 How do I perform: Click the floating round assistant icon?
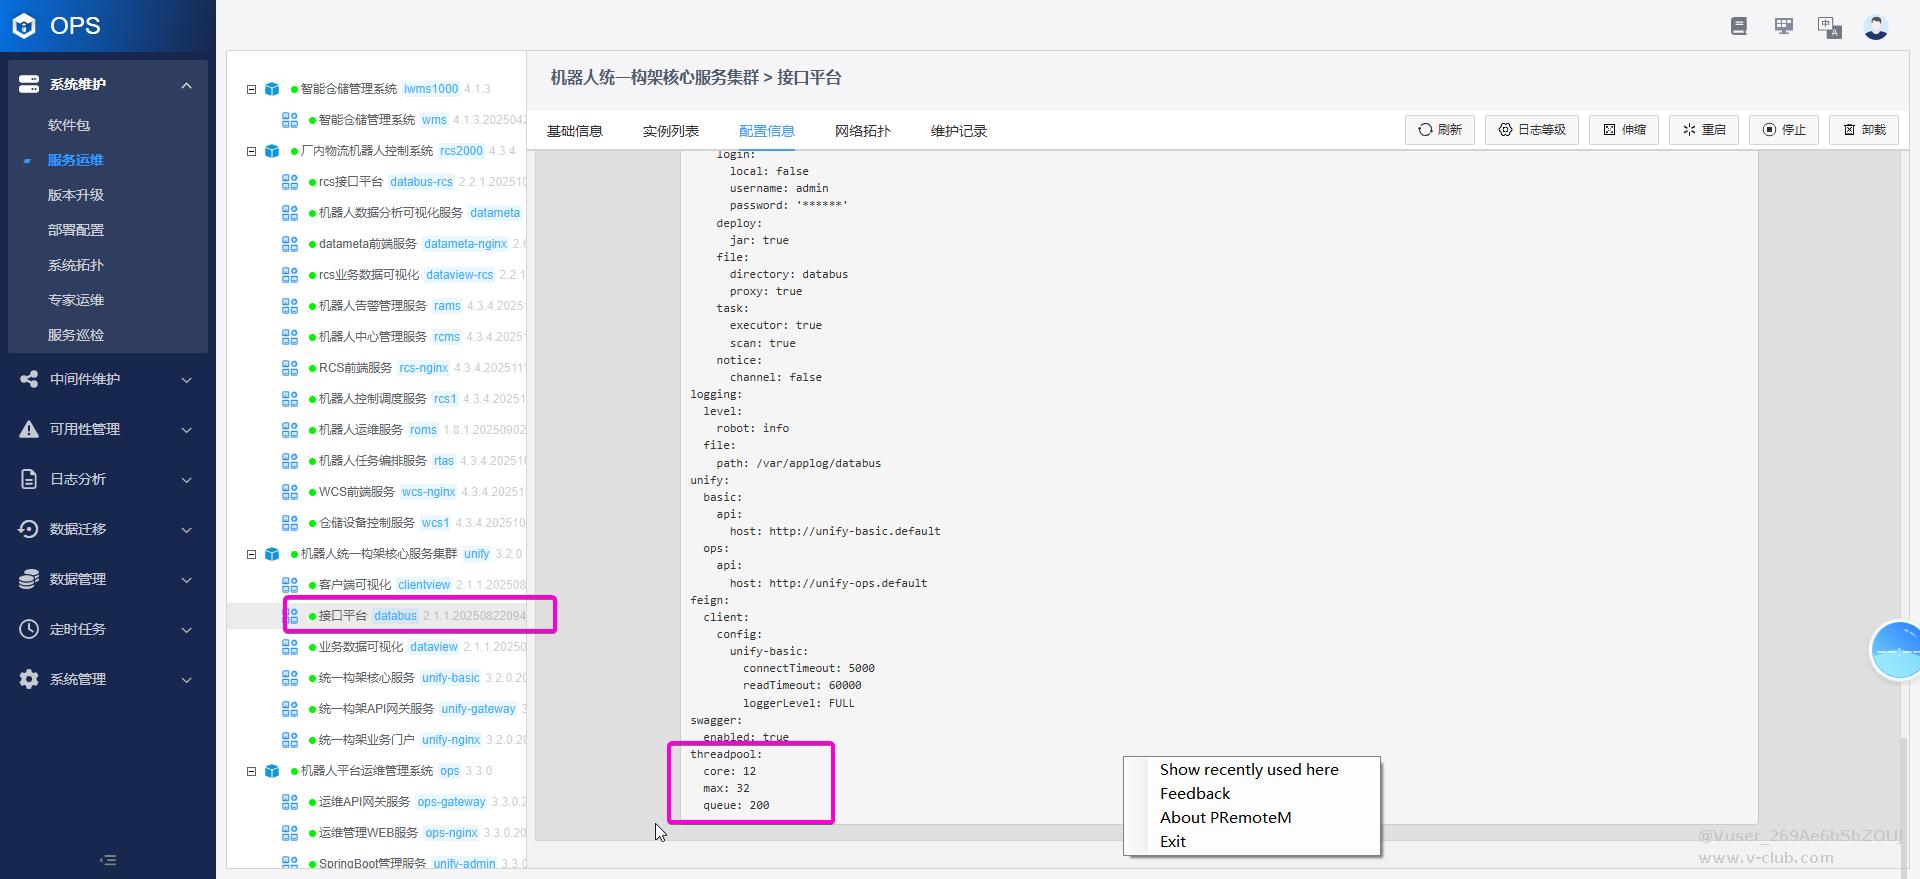tap(1896, 650)
